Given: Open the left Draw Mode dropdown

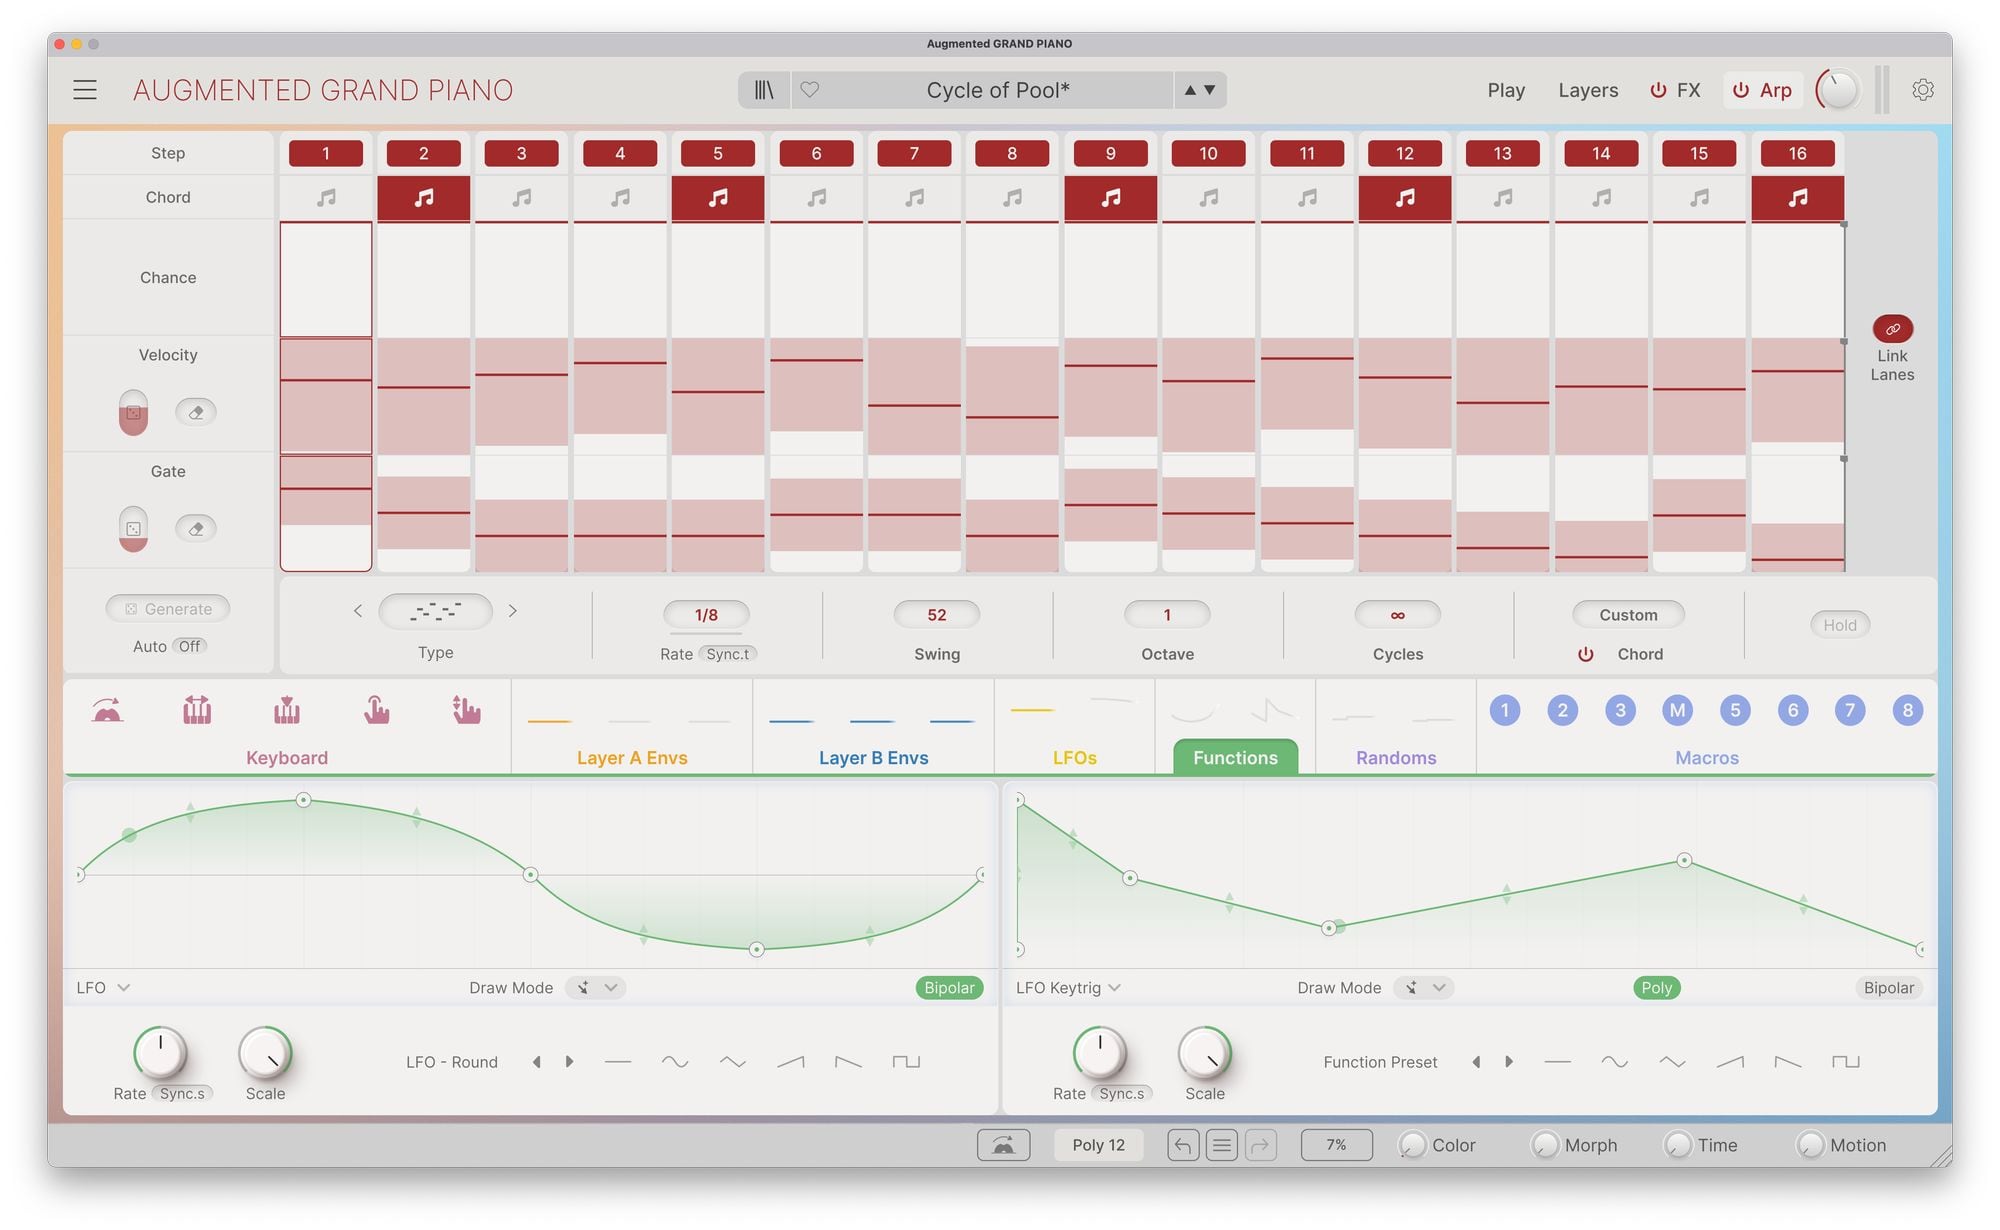Looking at the screenshot, I should tap(596, 988).
